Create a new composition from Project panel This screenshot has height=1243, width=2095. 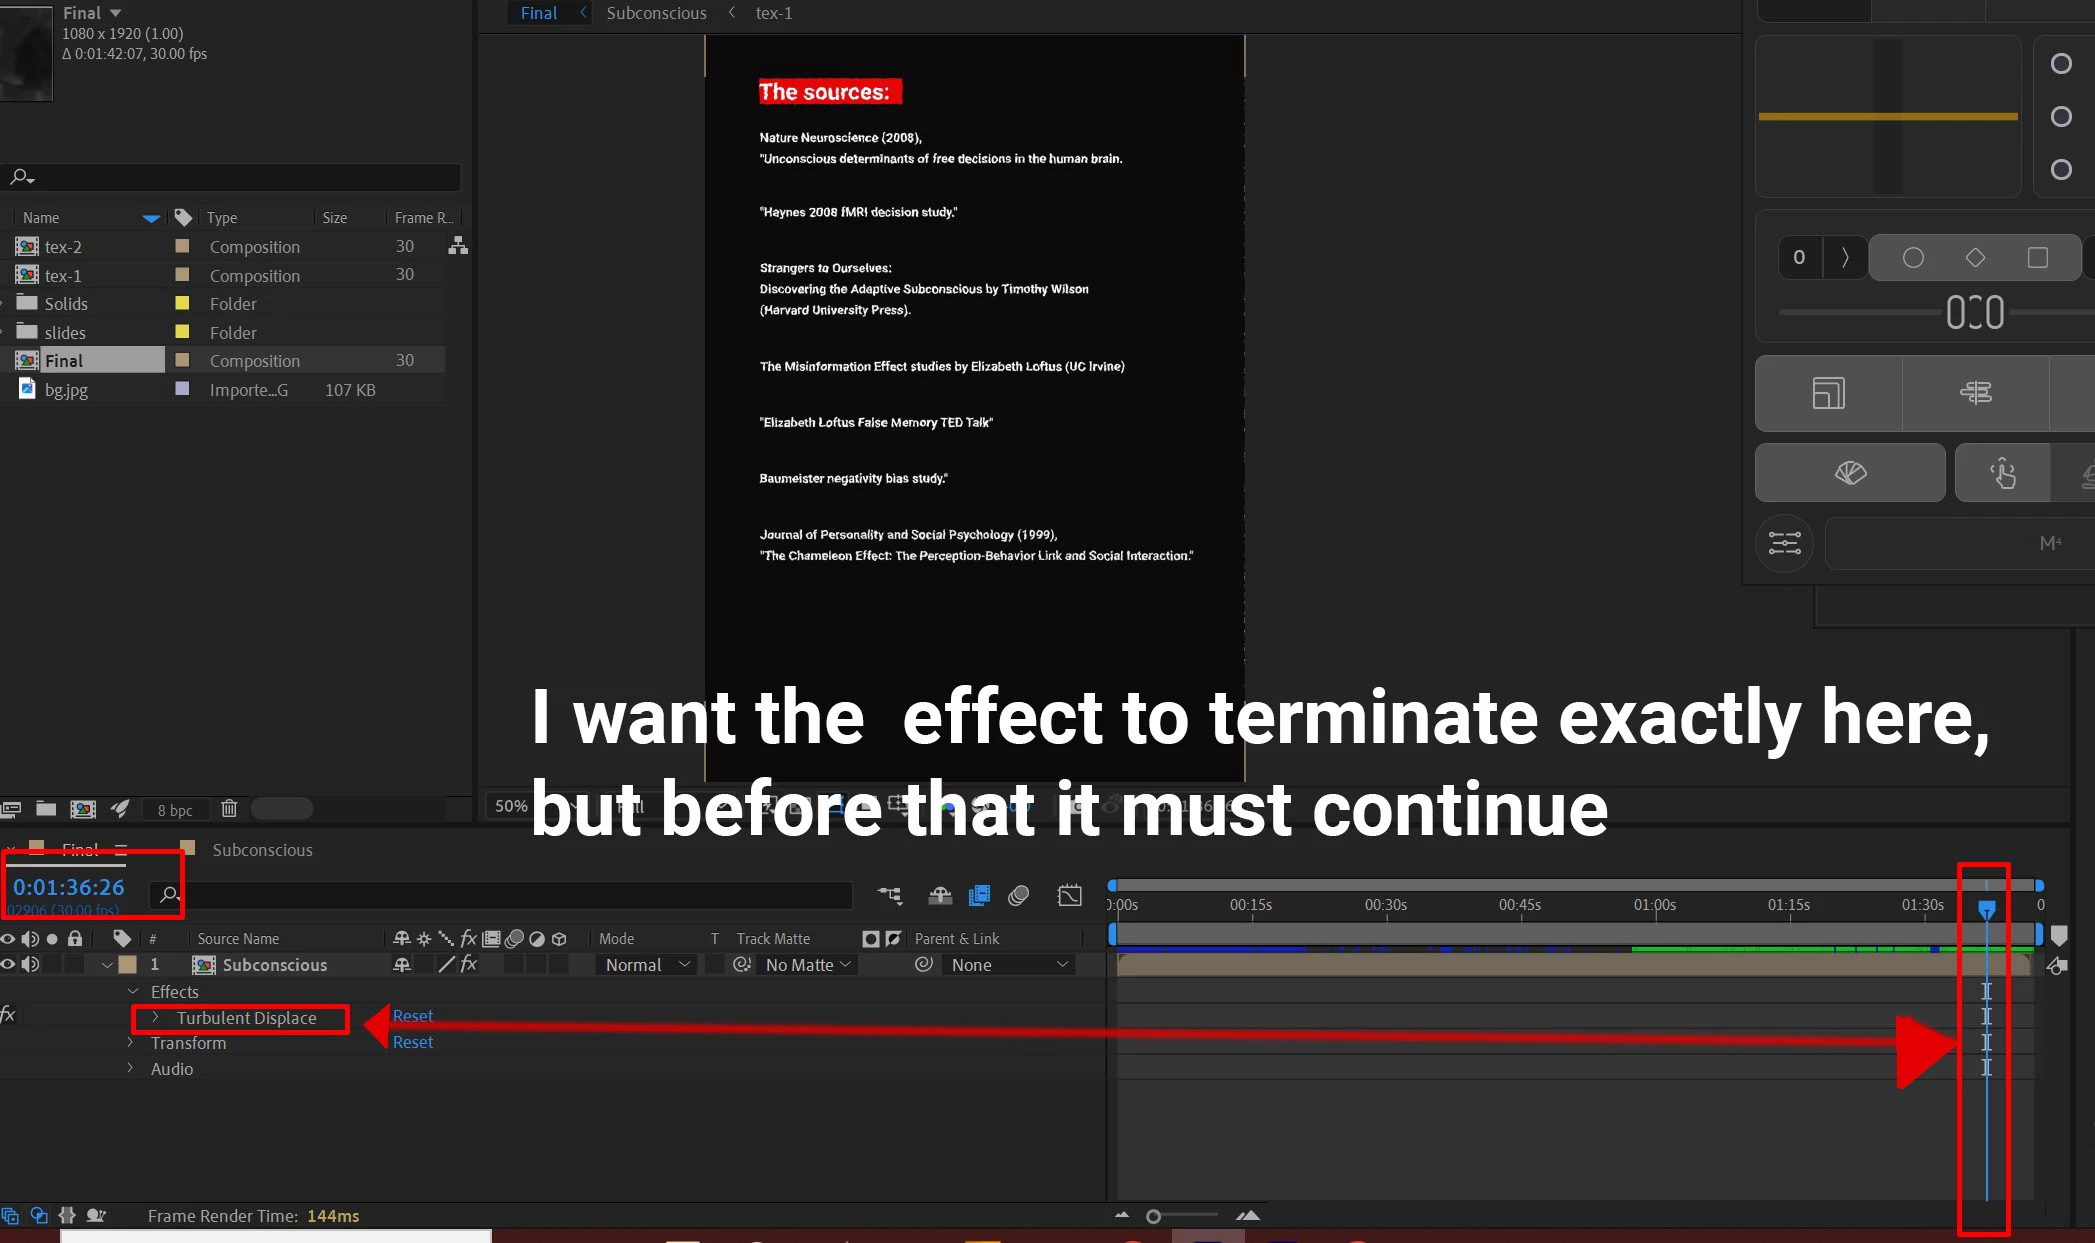[x=83, y=809]
